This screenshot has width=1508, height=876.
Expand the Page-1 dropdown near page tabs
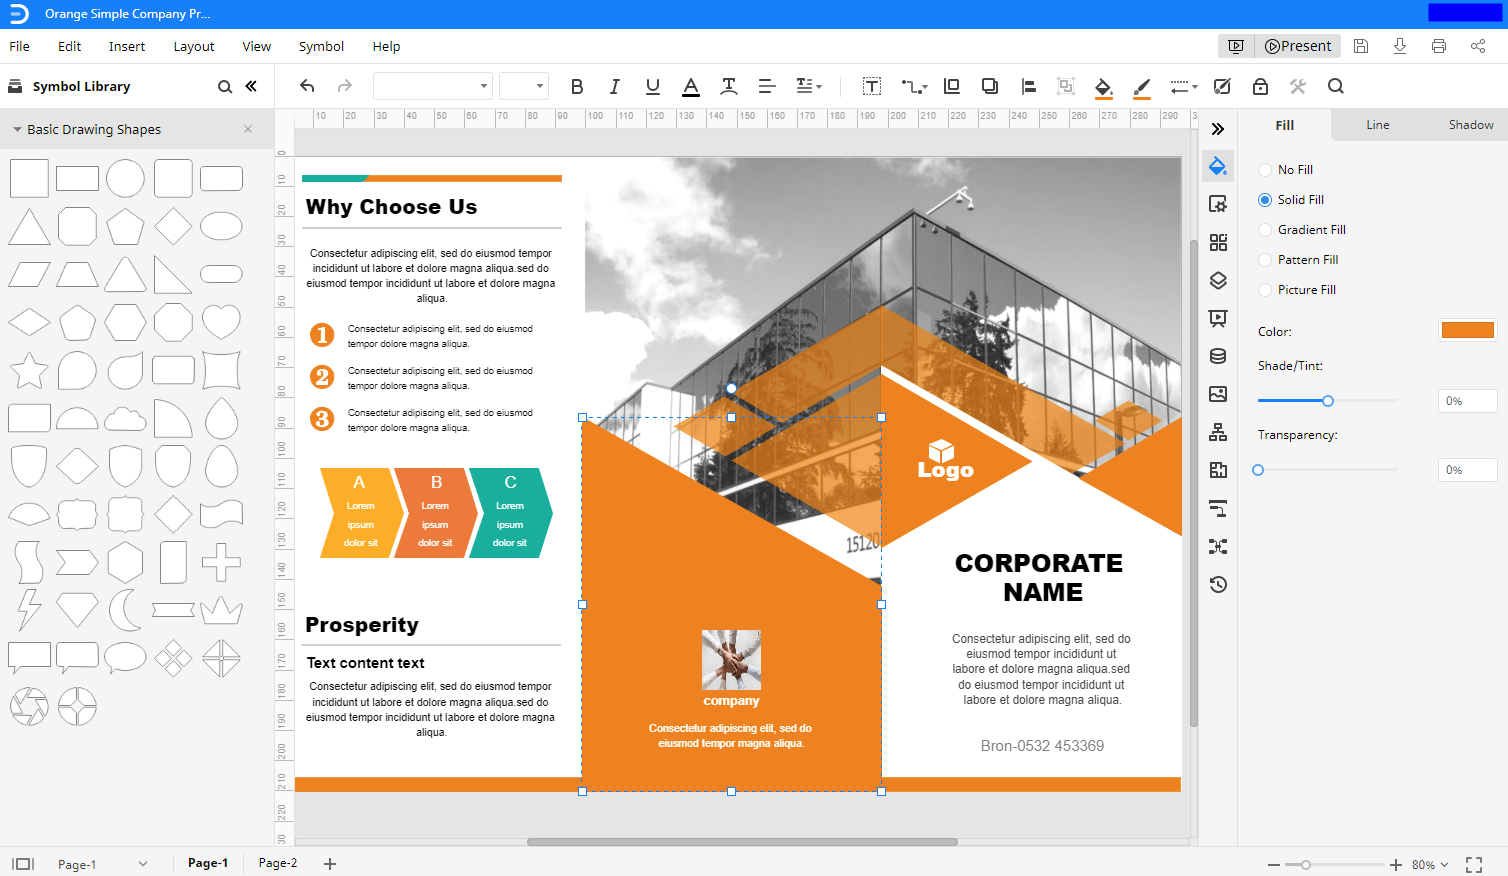pyautogui.click(x=142, y=862)
